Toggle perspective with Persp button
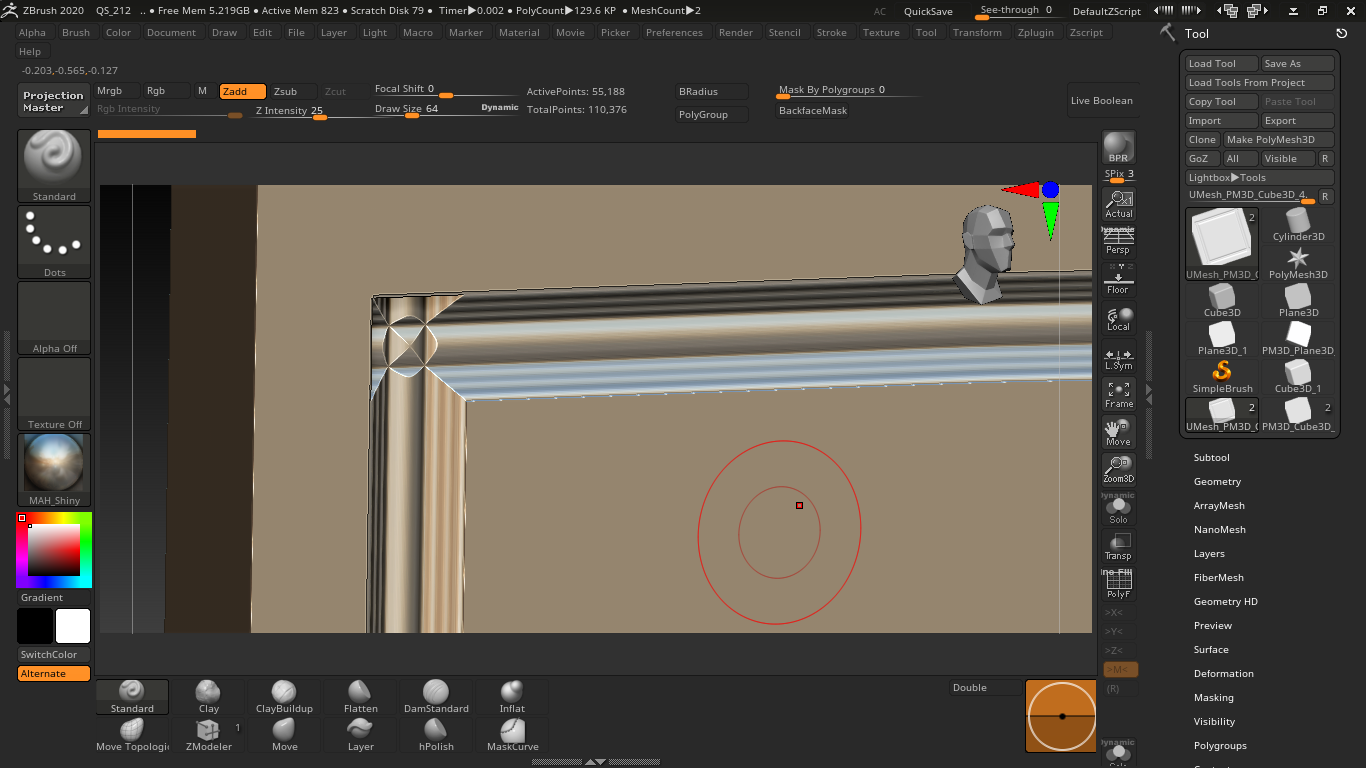Image resolution: width=1366 pixels, height=768 pixels. coord(1118,242)
